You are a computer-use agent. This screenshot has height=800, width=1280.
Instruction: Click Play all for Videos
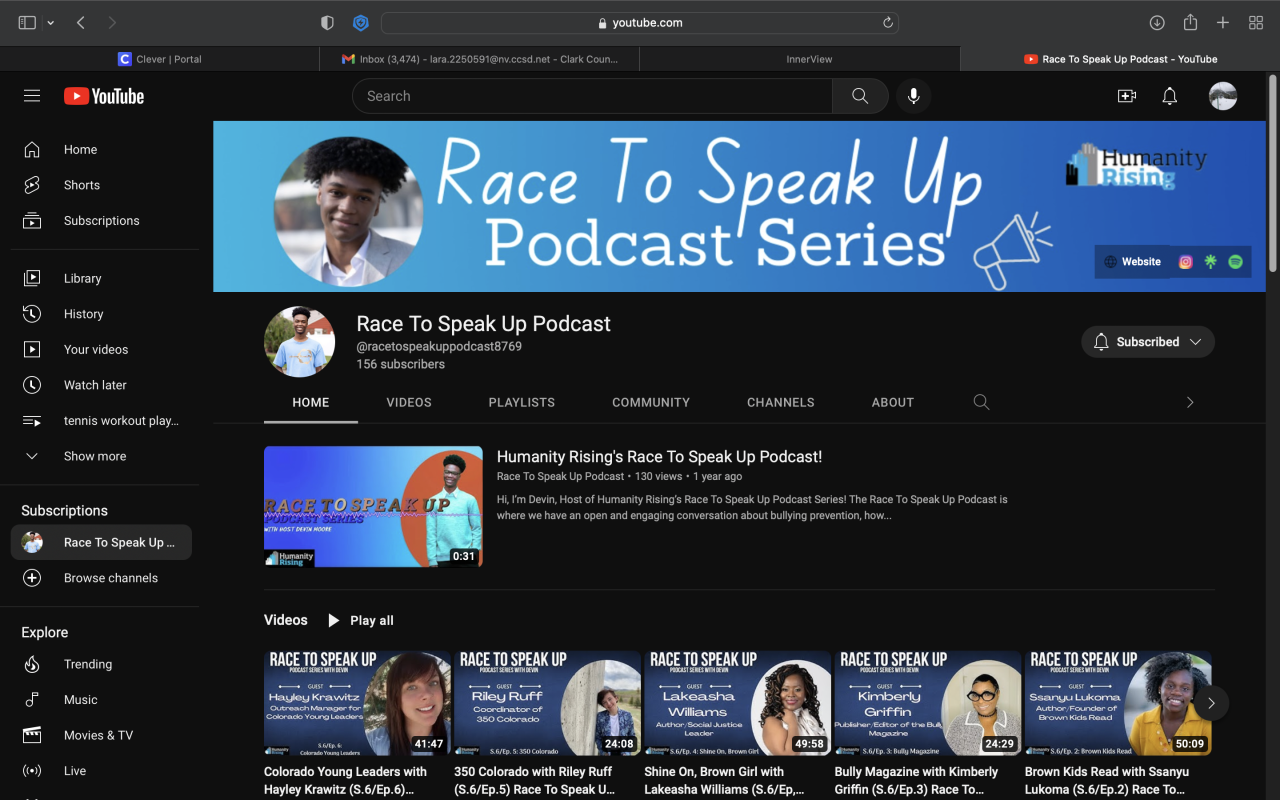point(360,620)
